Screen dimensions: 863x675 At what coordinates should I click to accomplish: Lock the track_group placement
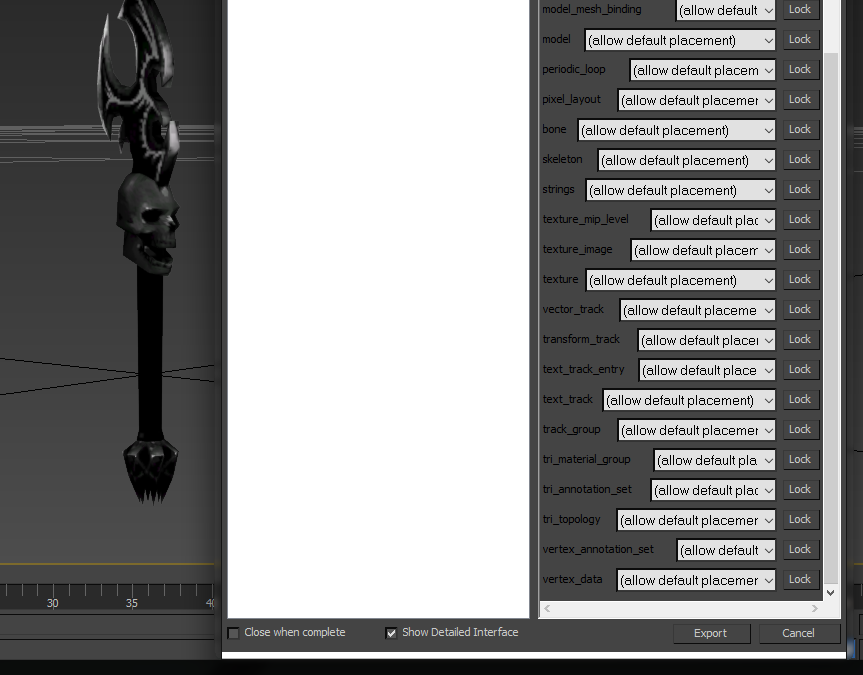[x=800, y=429]
